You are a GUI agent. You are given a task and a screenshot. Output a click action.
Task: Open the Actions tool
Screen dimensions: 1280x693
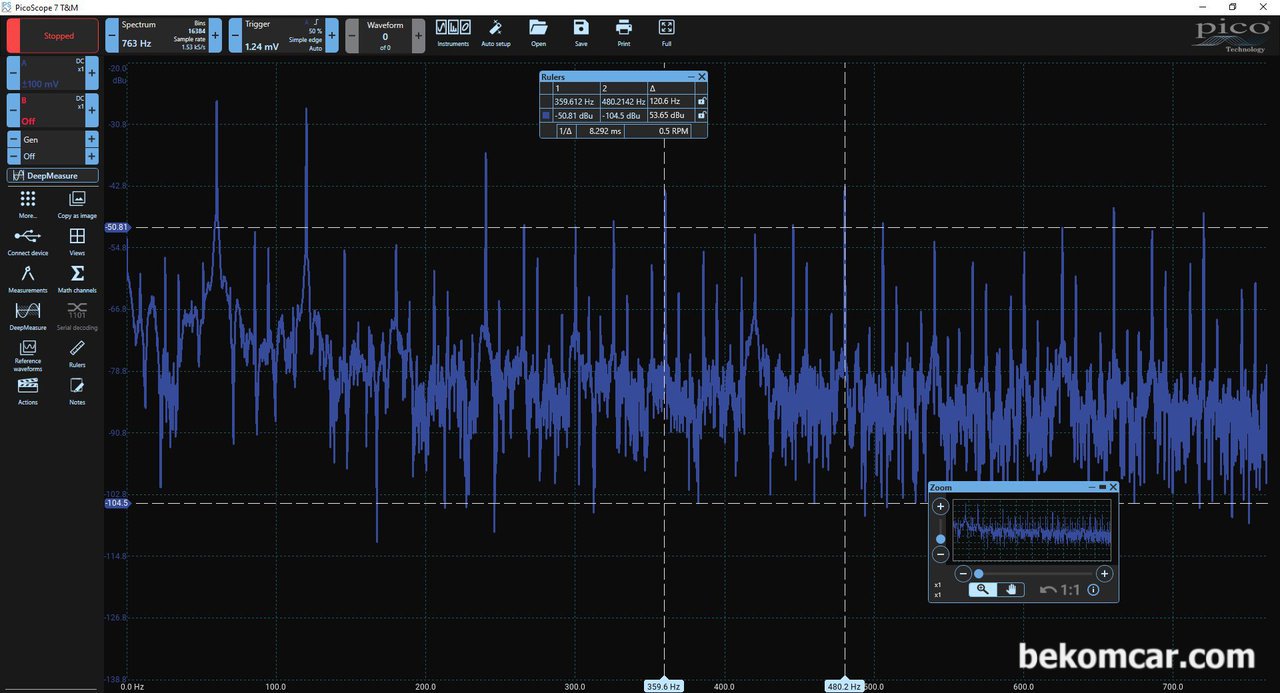pyautogui.click(x=28, y=391)
